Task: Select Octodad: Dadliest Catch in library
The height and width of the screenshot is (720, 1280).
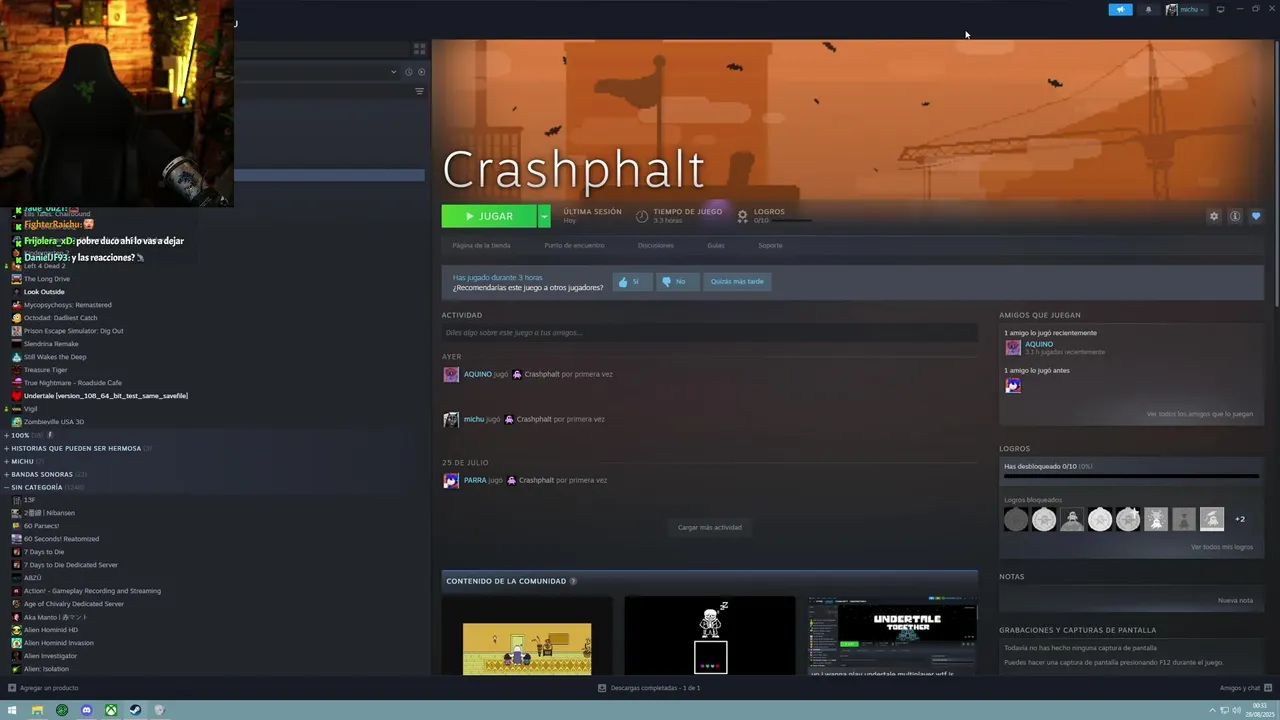Action: (60, 318)
